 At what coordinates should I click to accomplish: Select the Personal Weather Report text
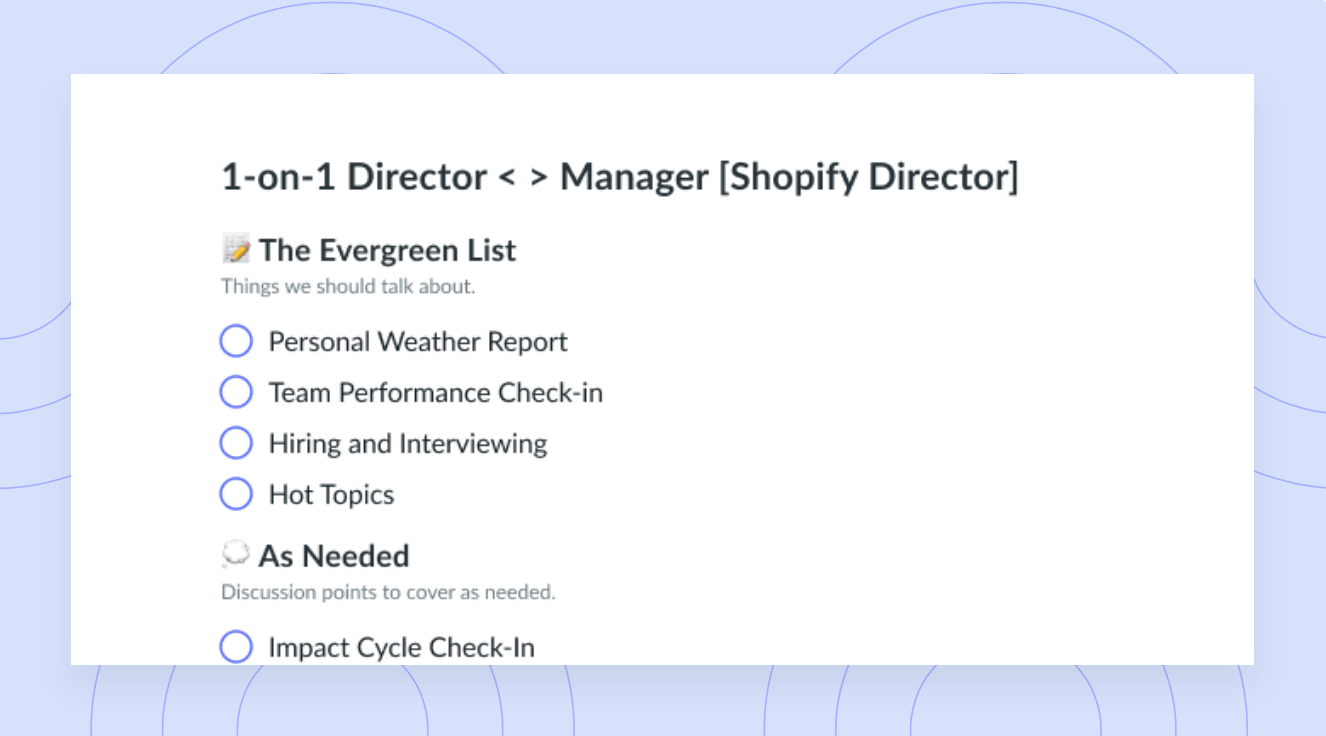point(418,342)
